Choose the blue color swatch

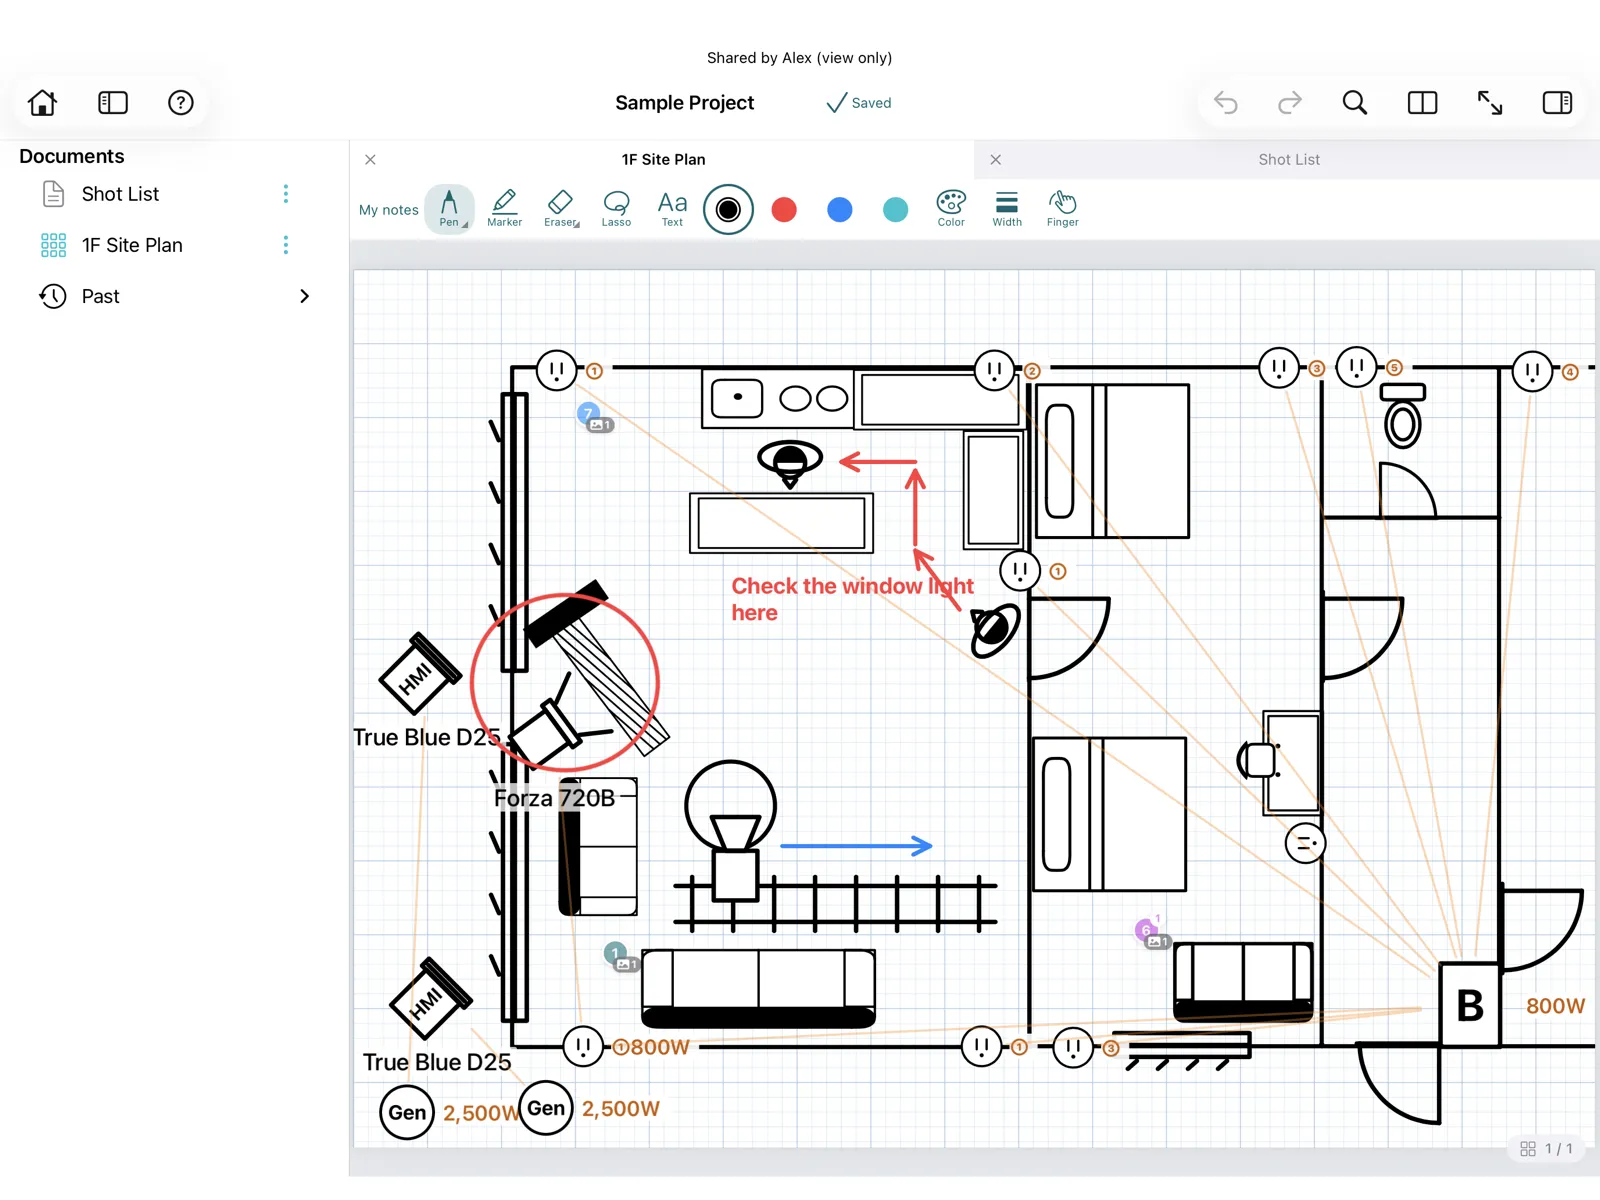[x=840, y=209]
